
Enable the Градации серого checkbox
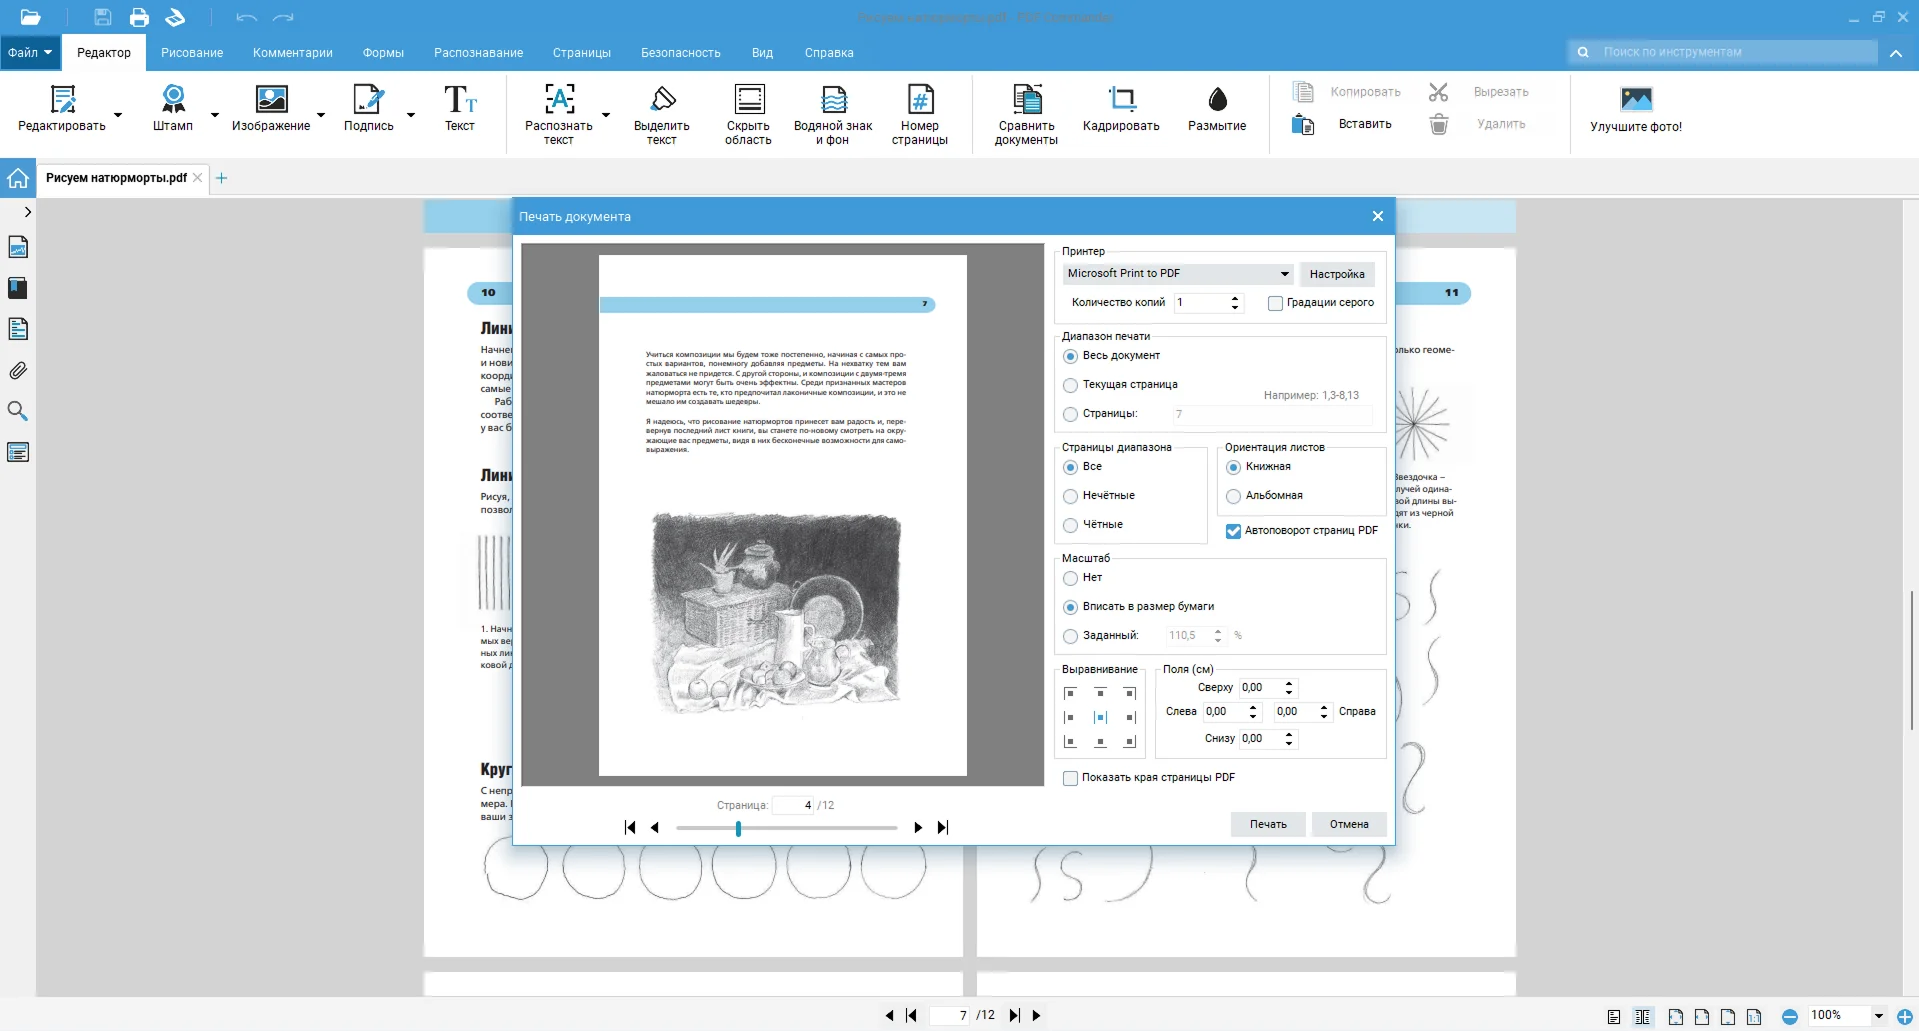pyautogui.click(x=1275, y=303)
